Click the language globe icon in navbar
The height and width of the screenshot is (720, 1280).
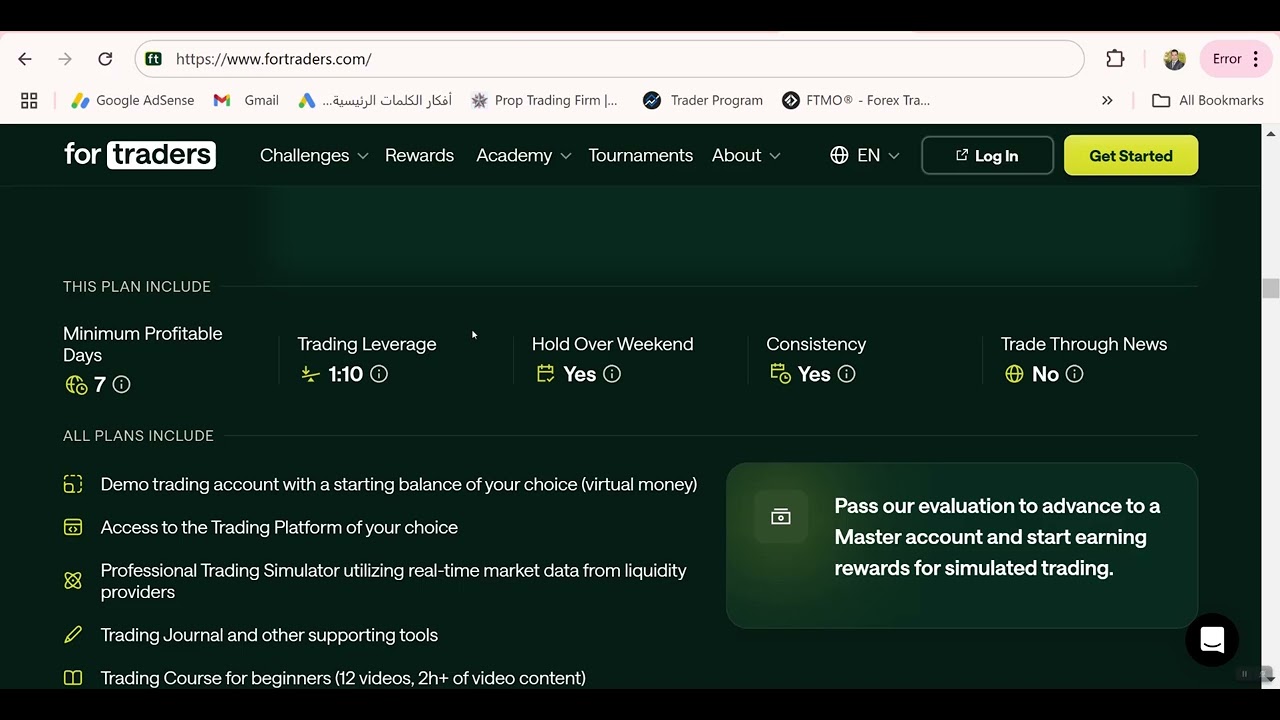tap(839, 155)
